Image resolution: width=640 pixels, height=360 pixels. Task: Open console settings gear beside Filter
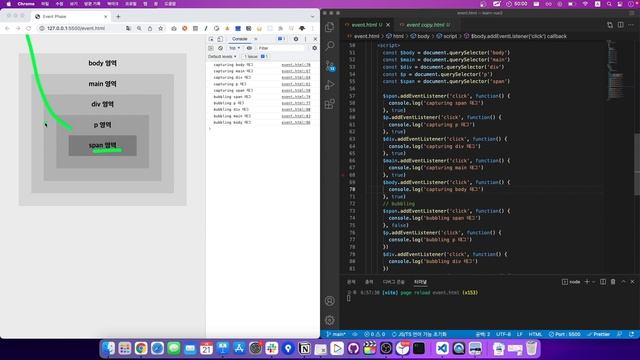314,48
